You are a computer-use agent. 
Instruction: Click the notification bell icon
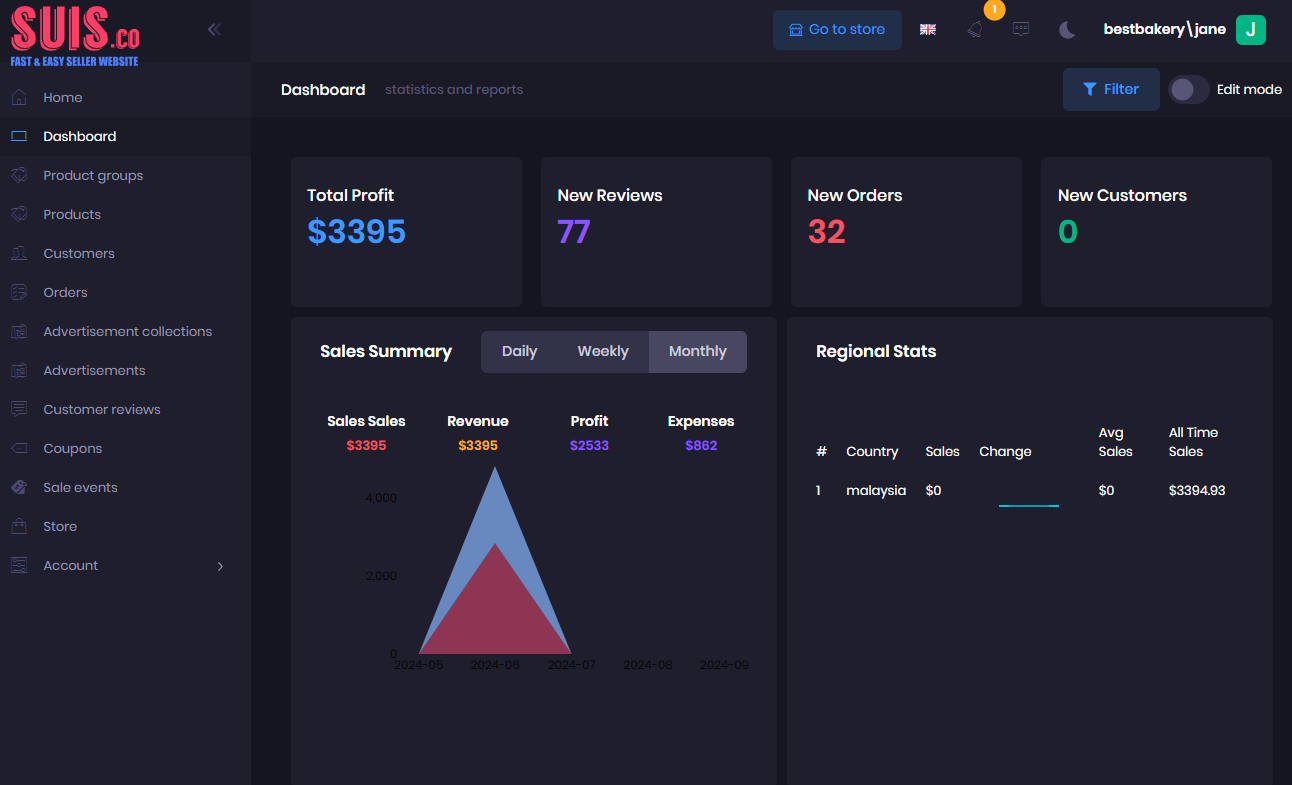[975, 30]
